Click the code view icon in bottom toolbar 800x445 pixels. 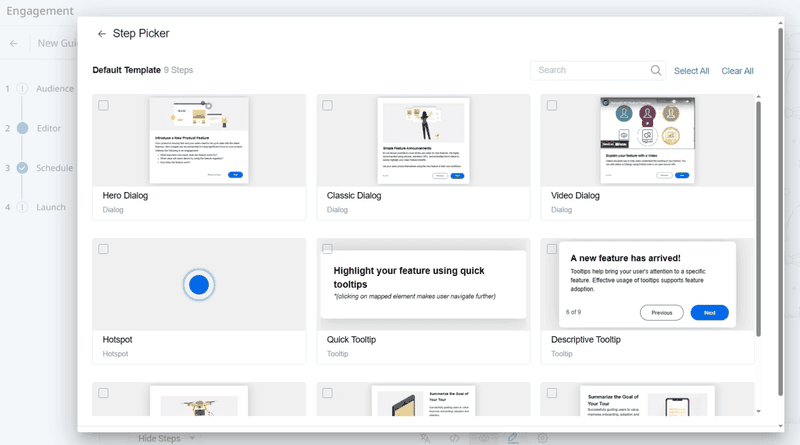pyautogui.click(x=454, y=438)
